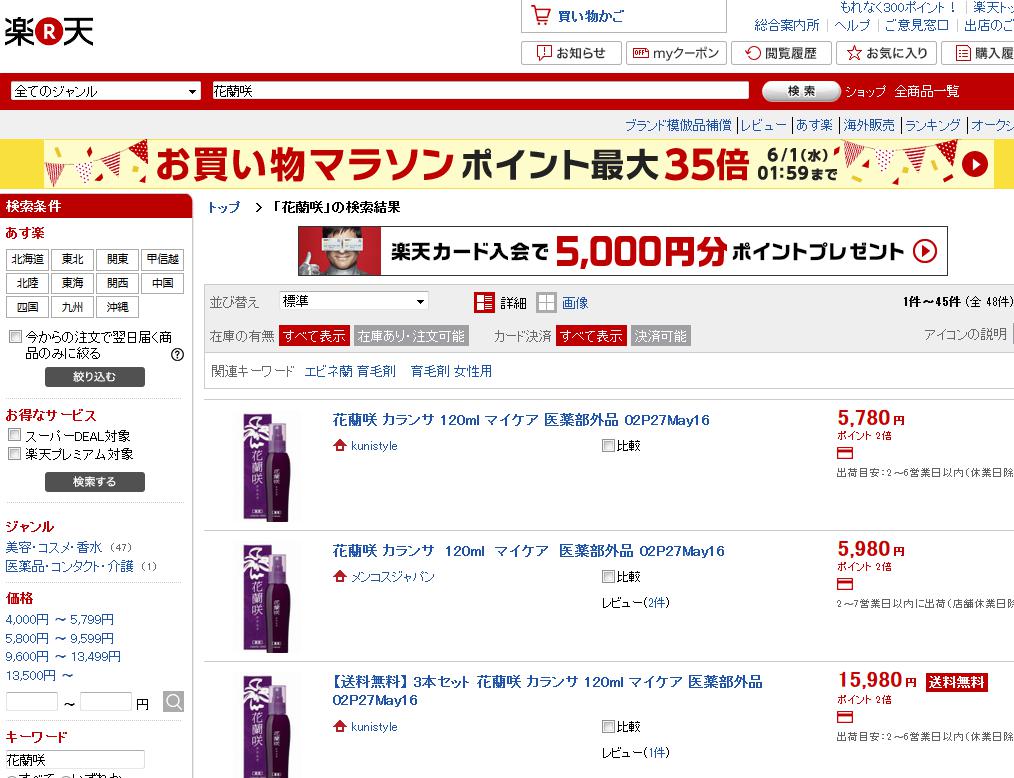Screen dimensions: 1014x778
Task: Select 北海道 region button
Action: tap(28, 259)
